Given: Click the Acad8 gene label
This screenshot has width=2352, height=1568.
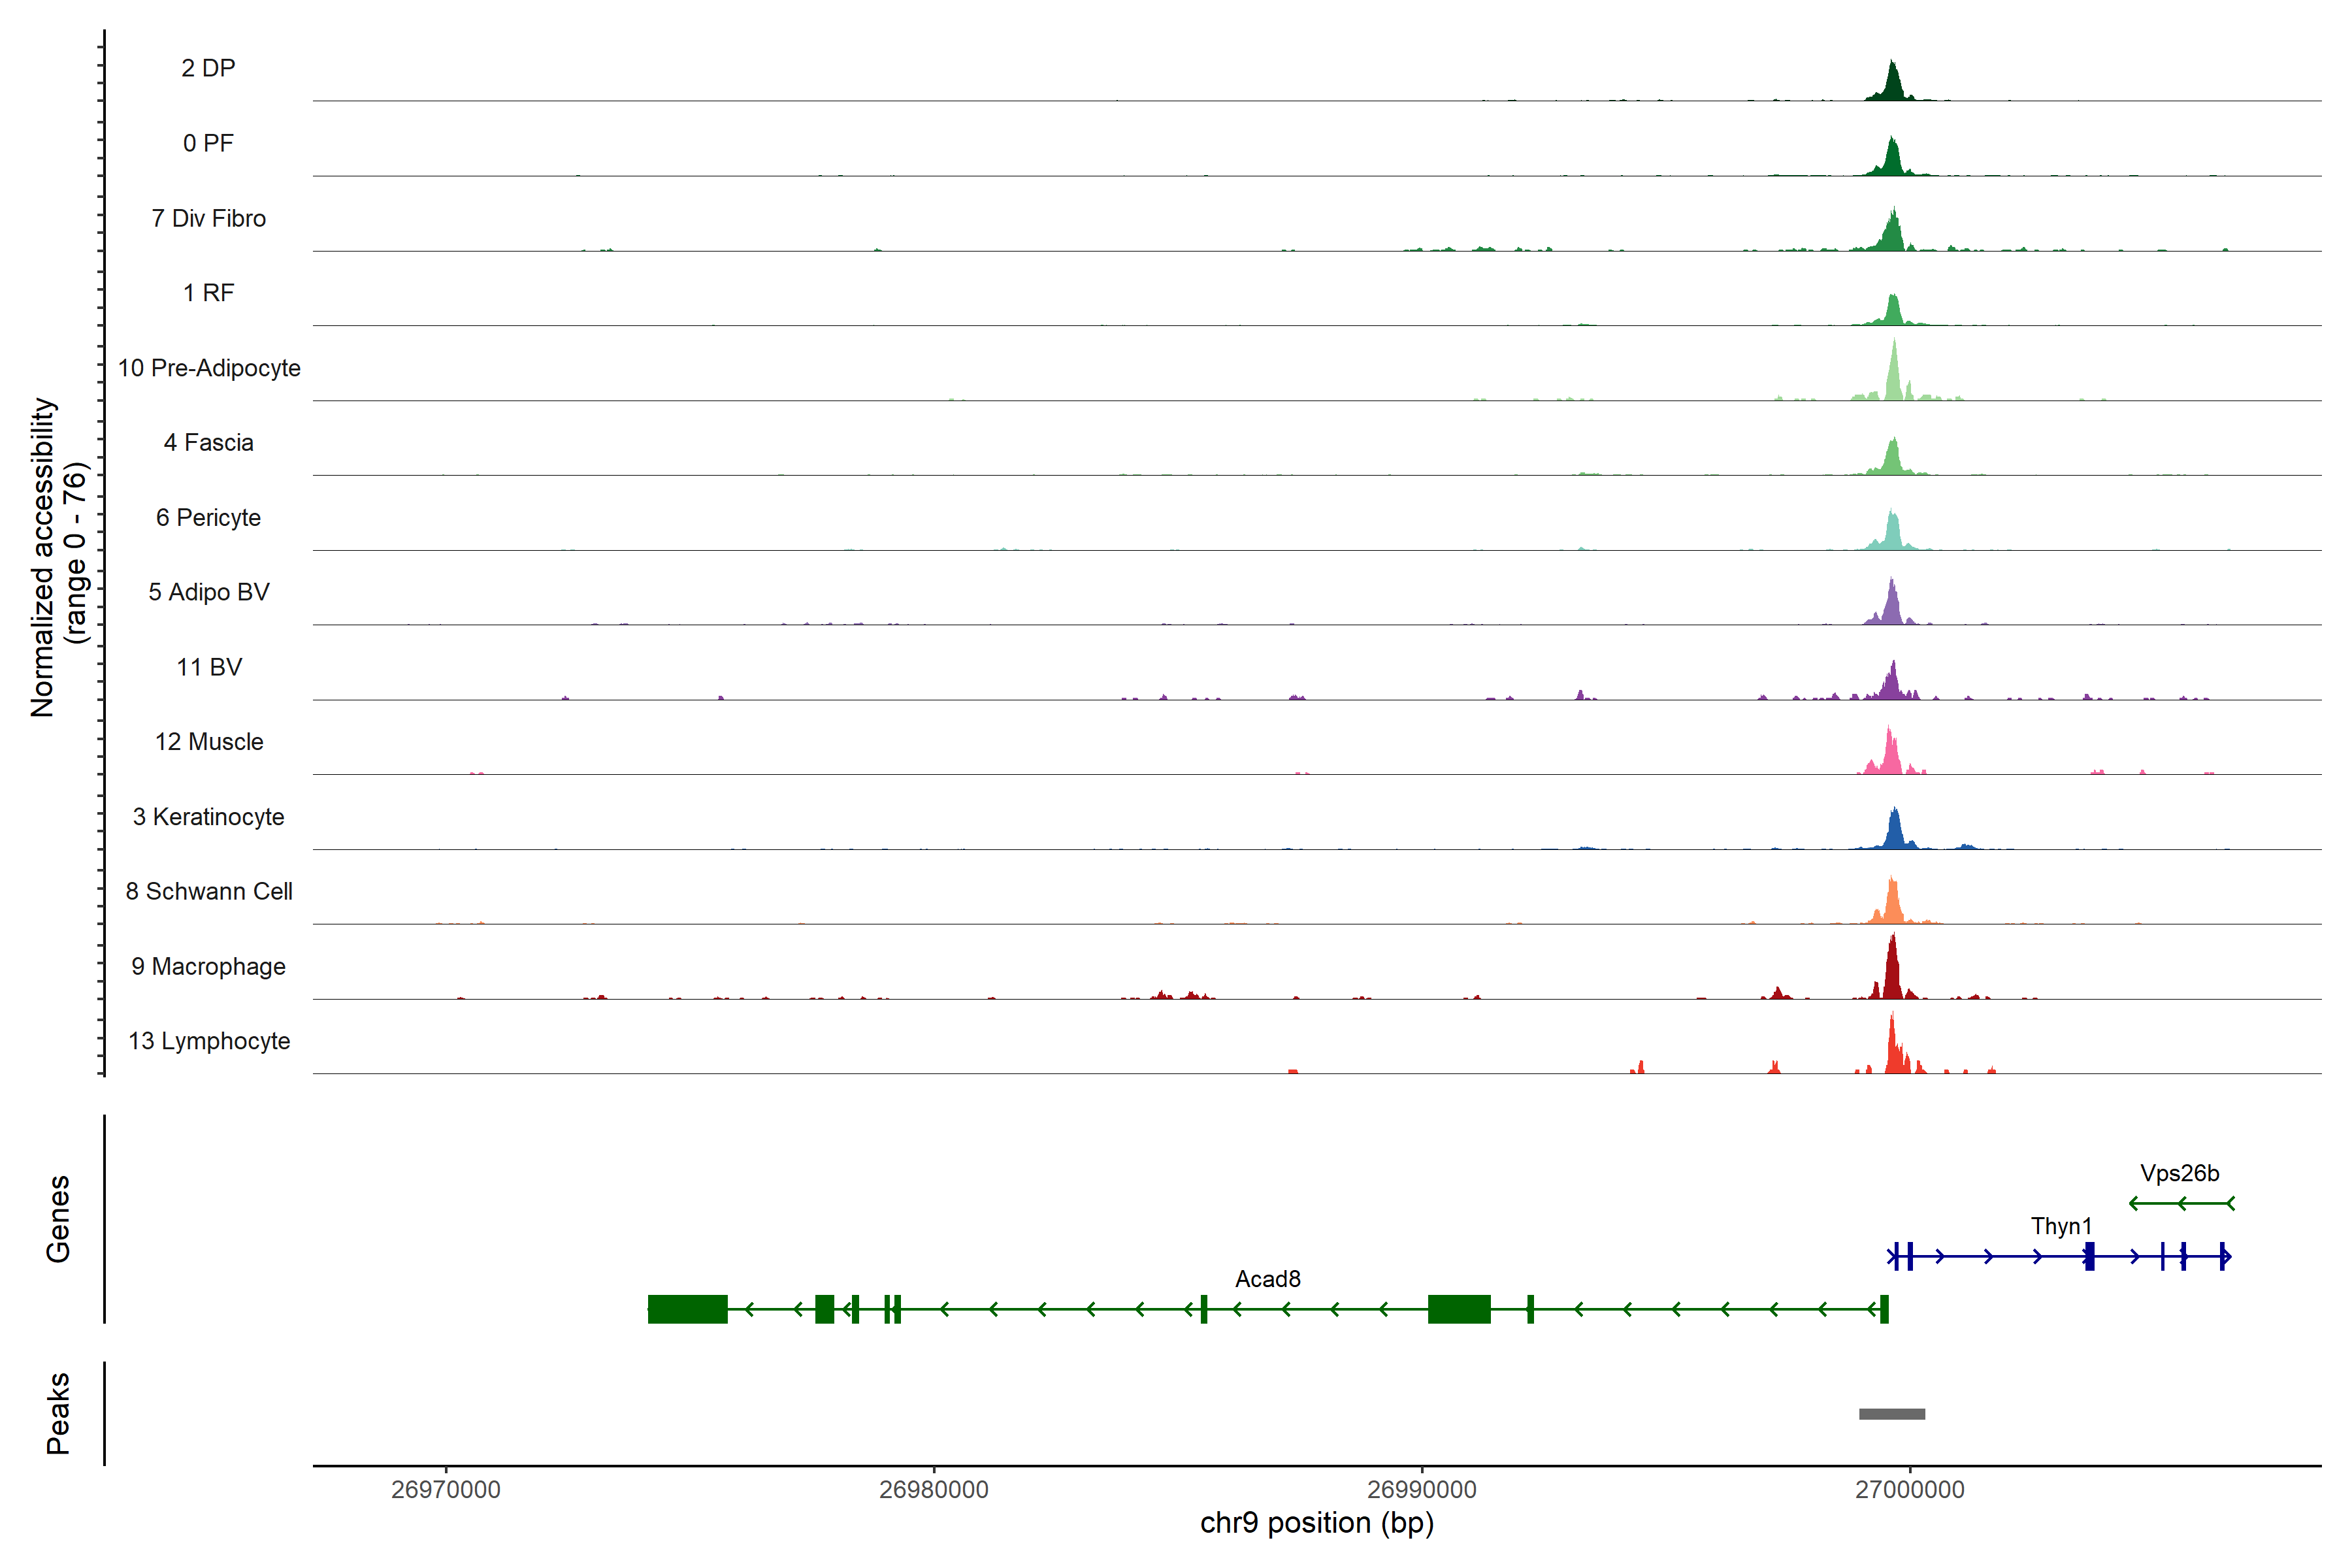Looking at the screenshot, I should pyautogui.click(x=1267, y=1279).
